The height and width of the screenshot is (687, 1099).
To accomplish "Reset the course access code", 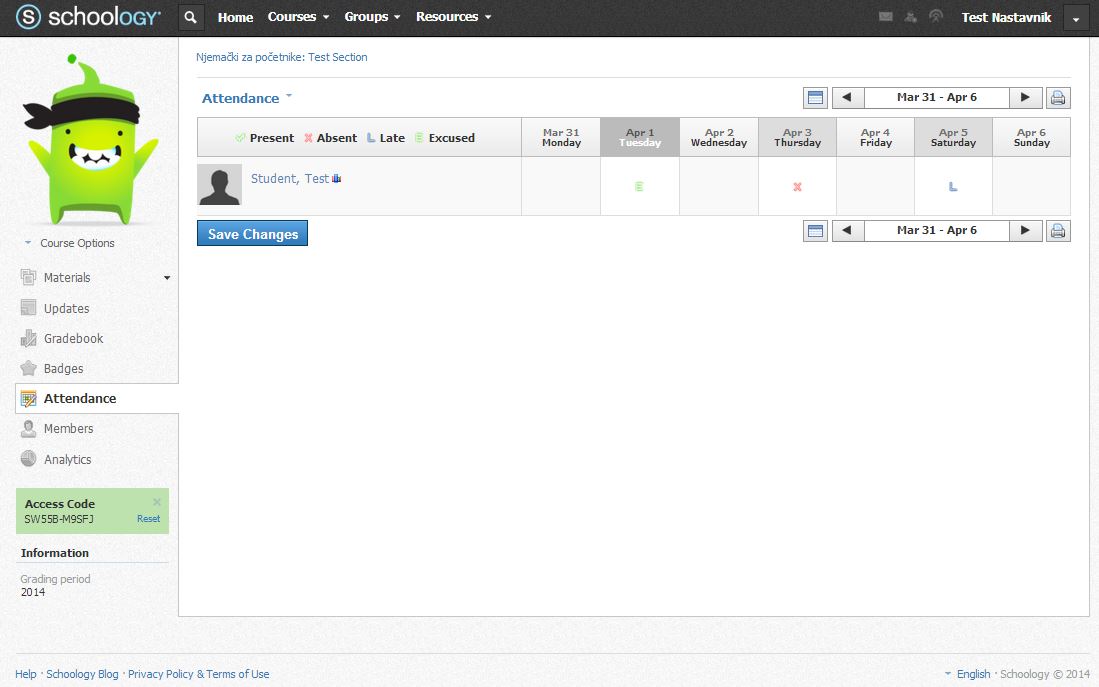I will 148,519.
